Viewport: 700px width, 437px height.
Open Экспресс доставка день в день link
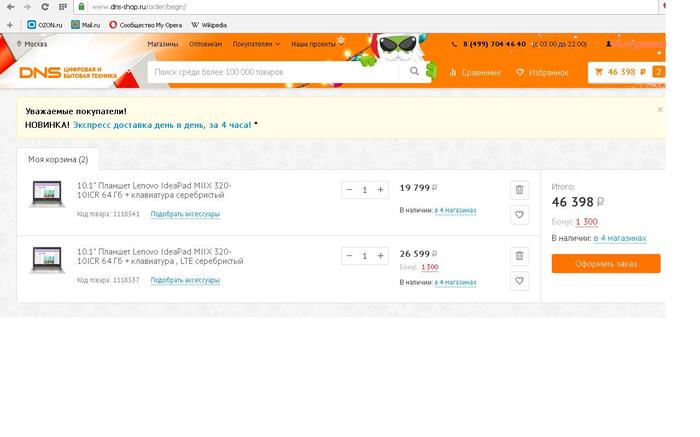click(x=162, y=125)
